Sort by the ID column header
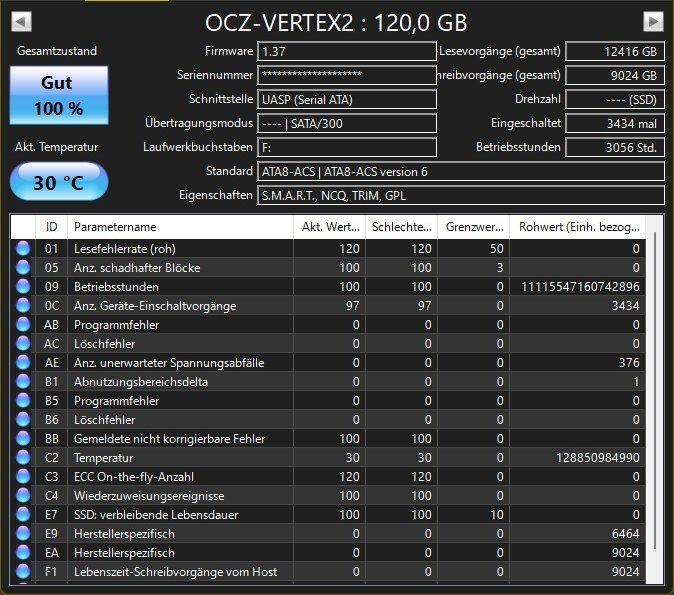The height and width of the screenshot is (595, 674). point(51,227)
